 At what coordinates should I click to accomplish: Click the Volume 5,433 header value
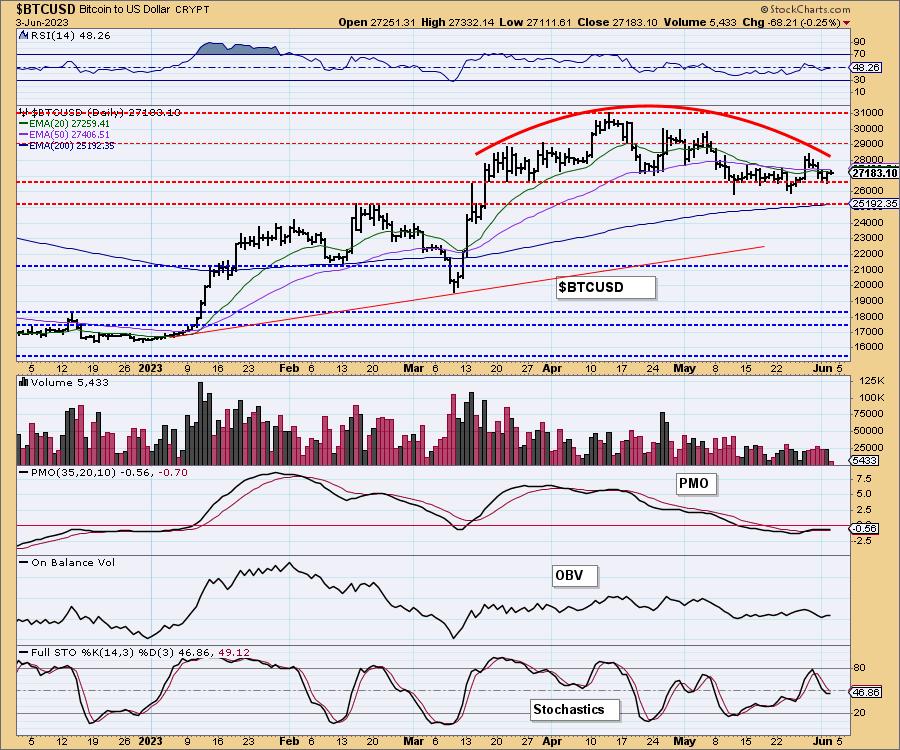700,22
